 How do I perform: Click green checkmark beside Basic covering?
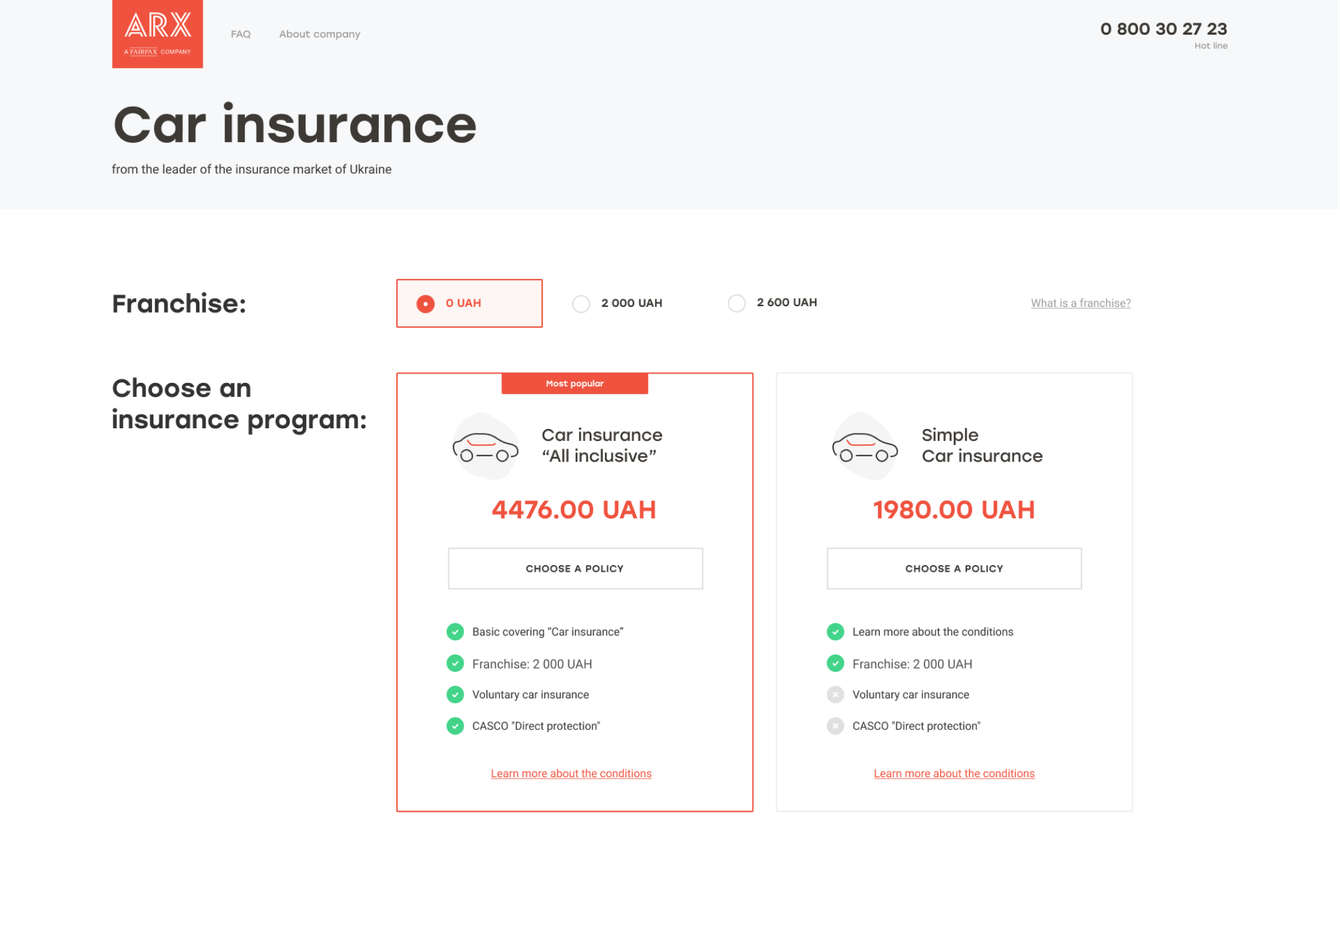coord(455,632)
